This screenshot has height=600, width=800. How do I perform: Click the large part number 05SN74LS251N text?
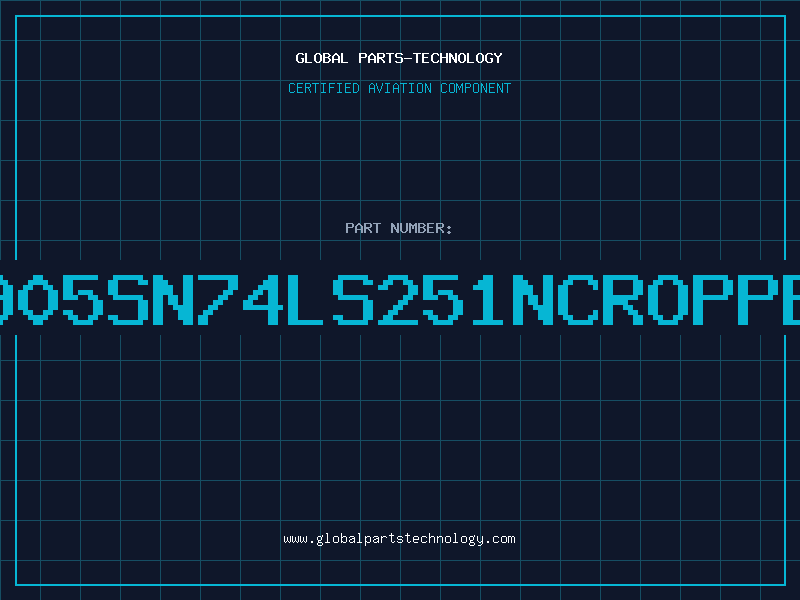(400, 299)
